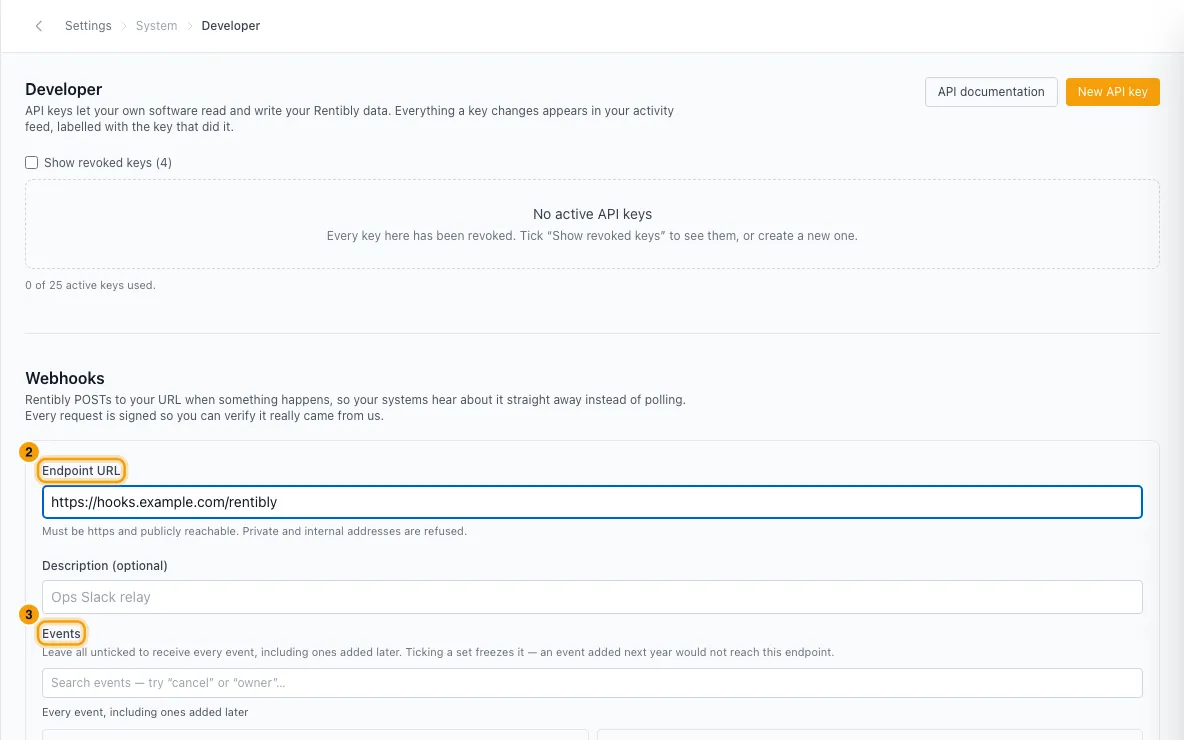Click the back arrow icon

[x=39, y=26]
